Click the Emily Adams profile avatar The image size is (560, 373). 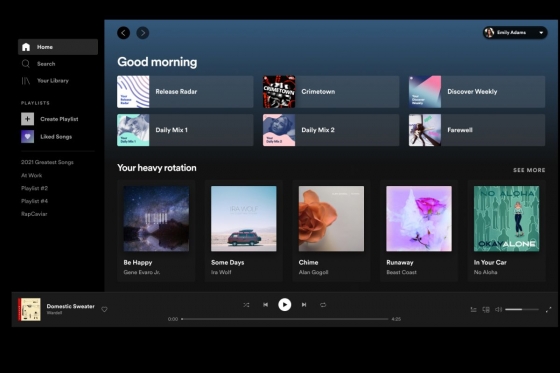point(489,33)
